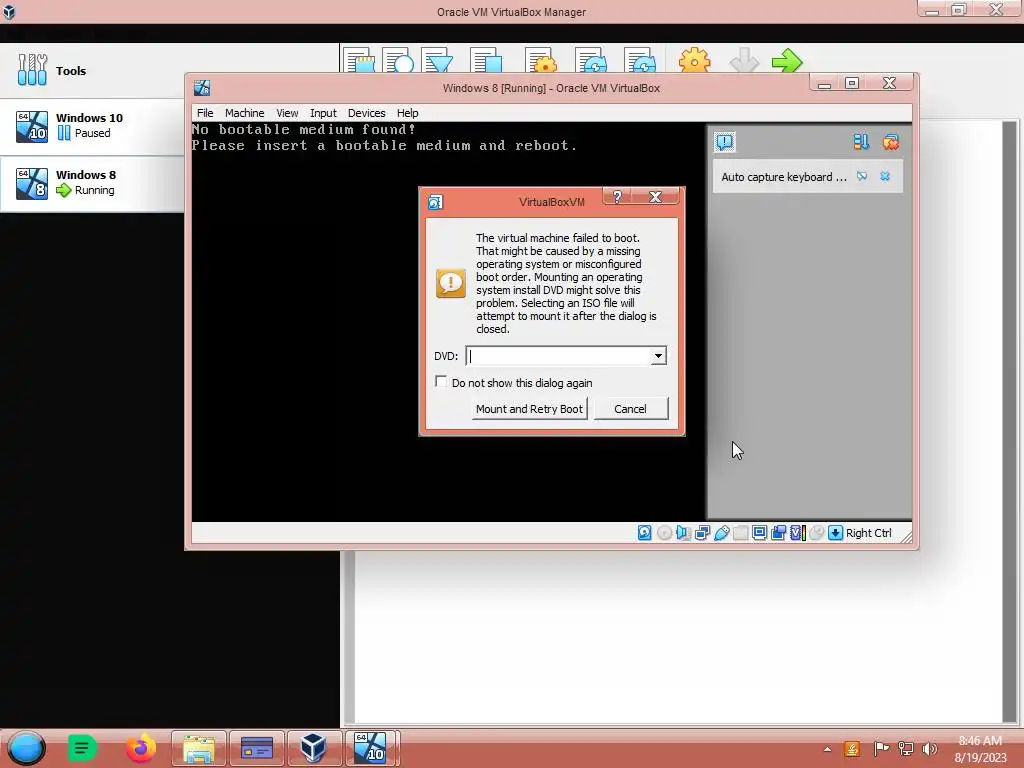Click the Windows 10 VM taskbar icon
The height and width of the screenshot is (768, 1024).
tap(371, 748)
